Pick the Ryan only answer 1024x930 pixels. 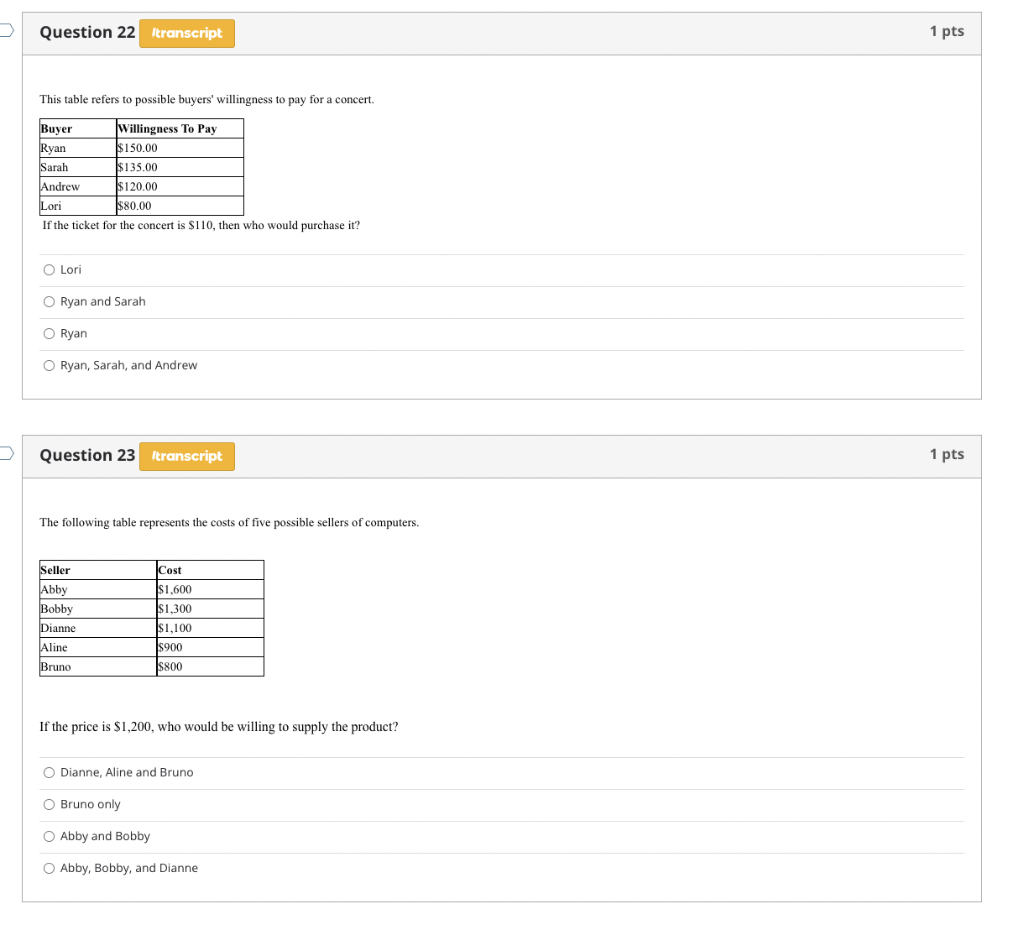pyautogui.click(x=49, y=334)
